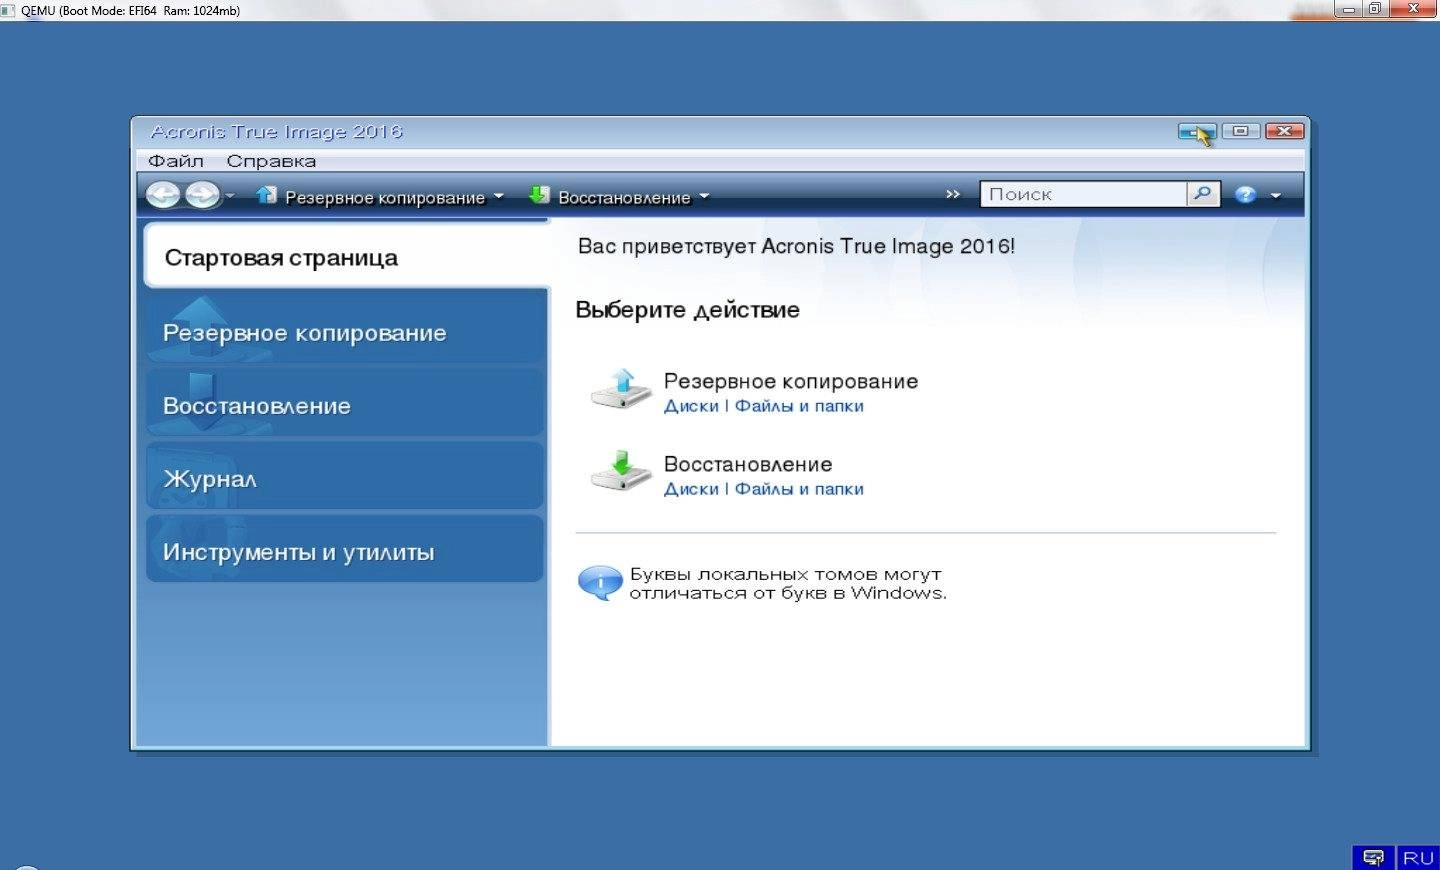Click into the Поиск search field
1440x870 pixels.
pos(1083,194)
